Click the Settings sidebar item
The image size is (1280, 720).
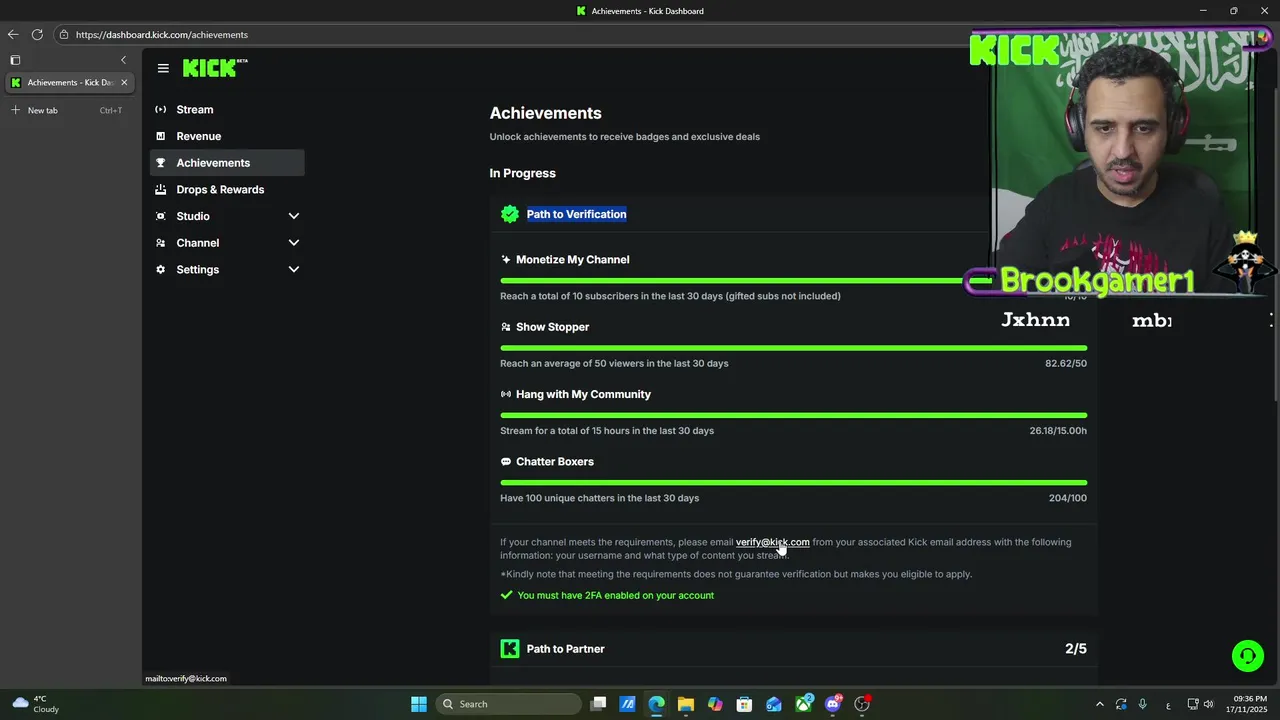point(198,270)
